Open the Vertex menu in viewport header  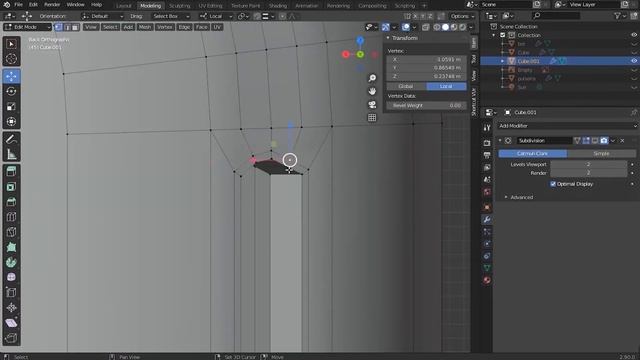(164, 27)
